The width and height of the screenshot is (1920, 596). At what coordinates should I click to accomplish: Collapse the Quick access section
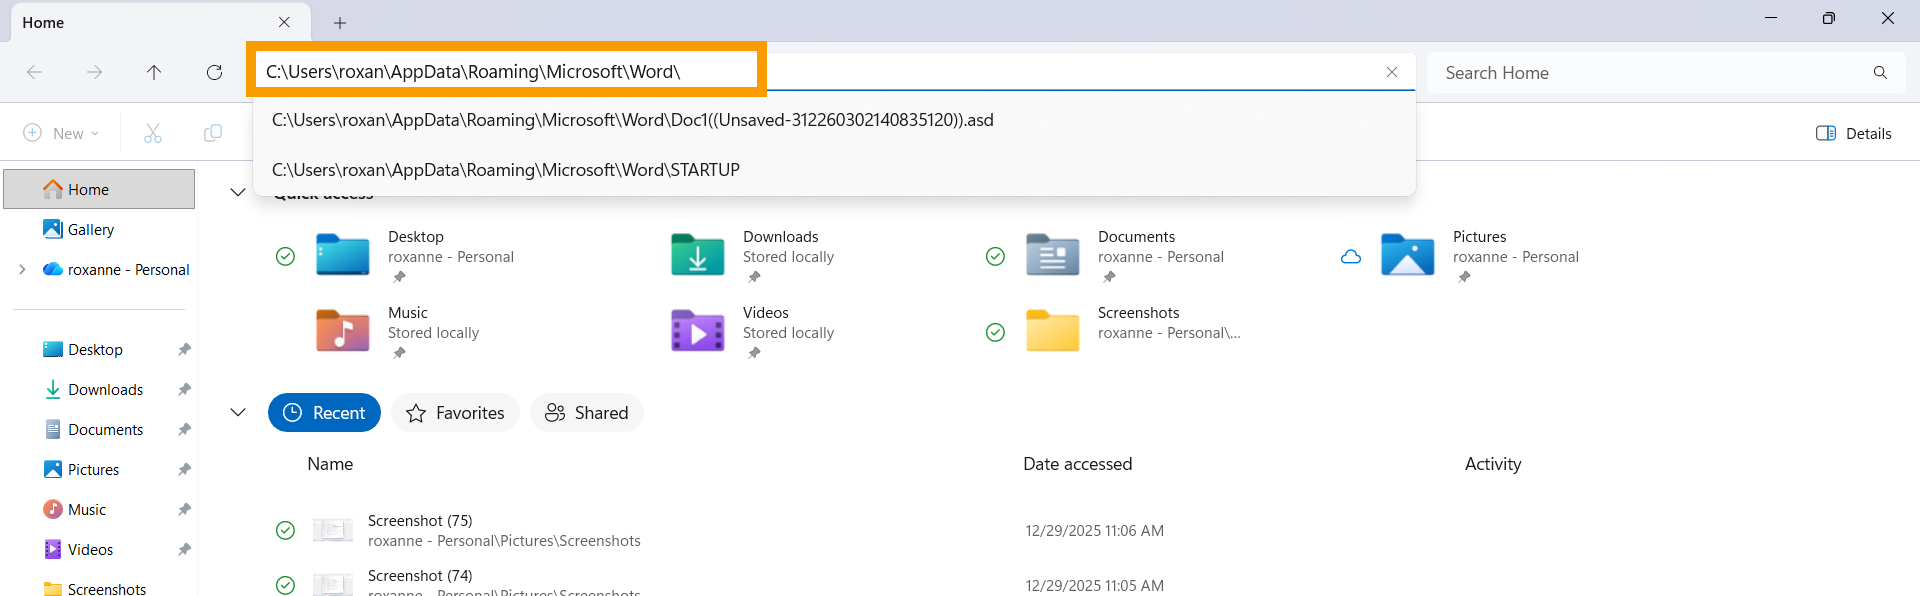[238, 192]
